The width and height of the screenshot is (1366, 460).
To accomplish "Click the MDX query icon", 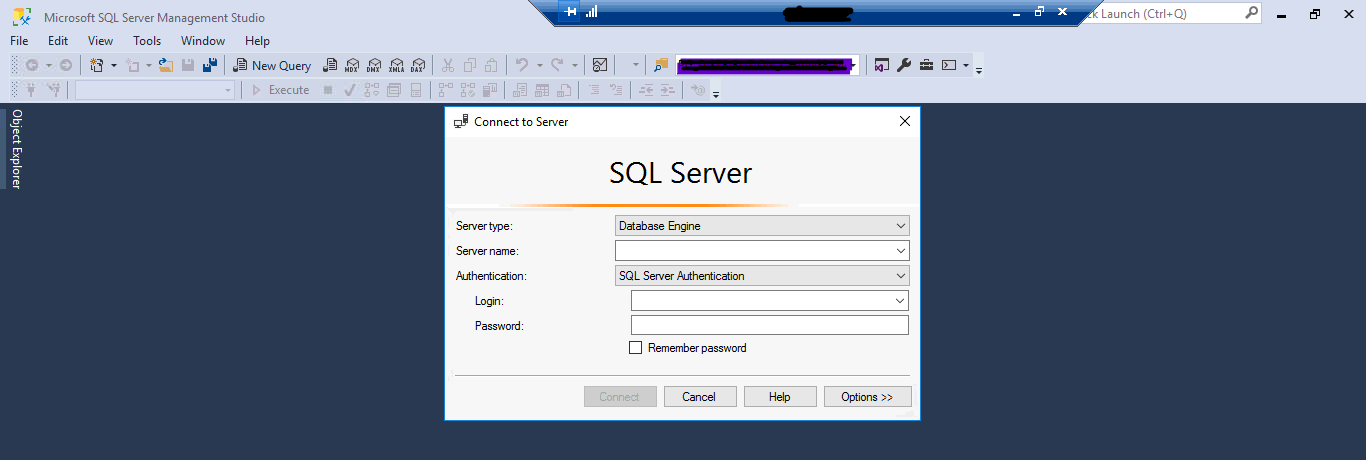I will 351,65.
